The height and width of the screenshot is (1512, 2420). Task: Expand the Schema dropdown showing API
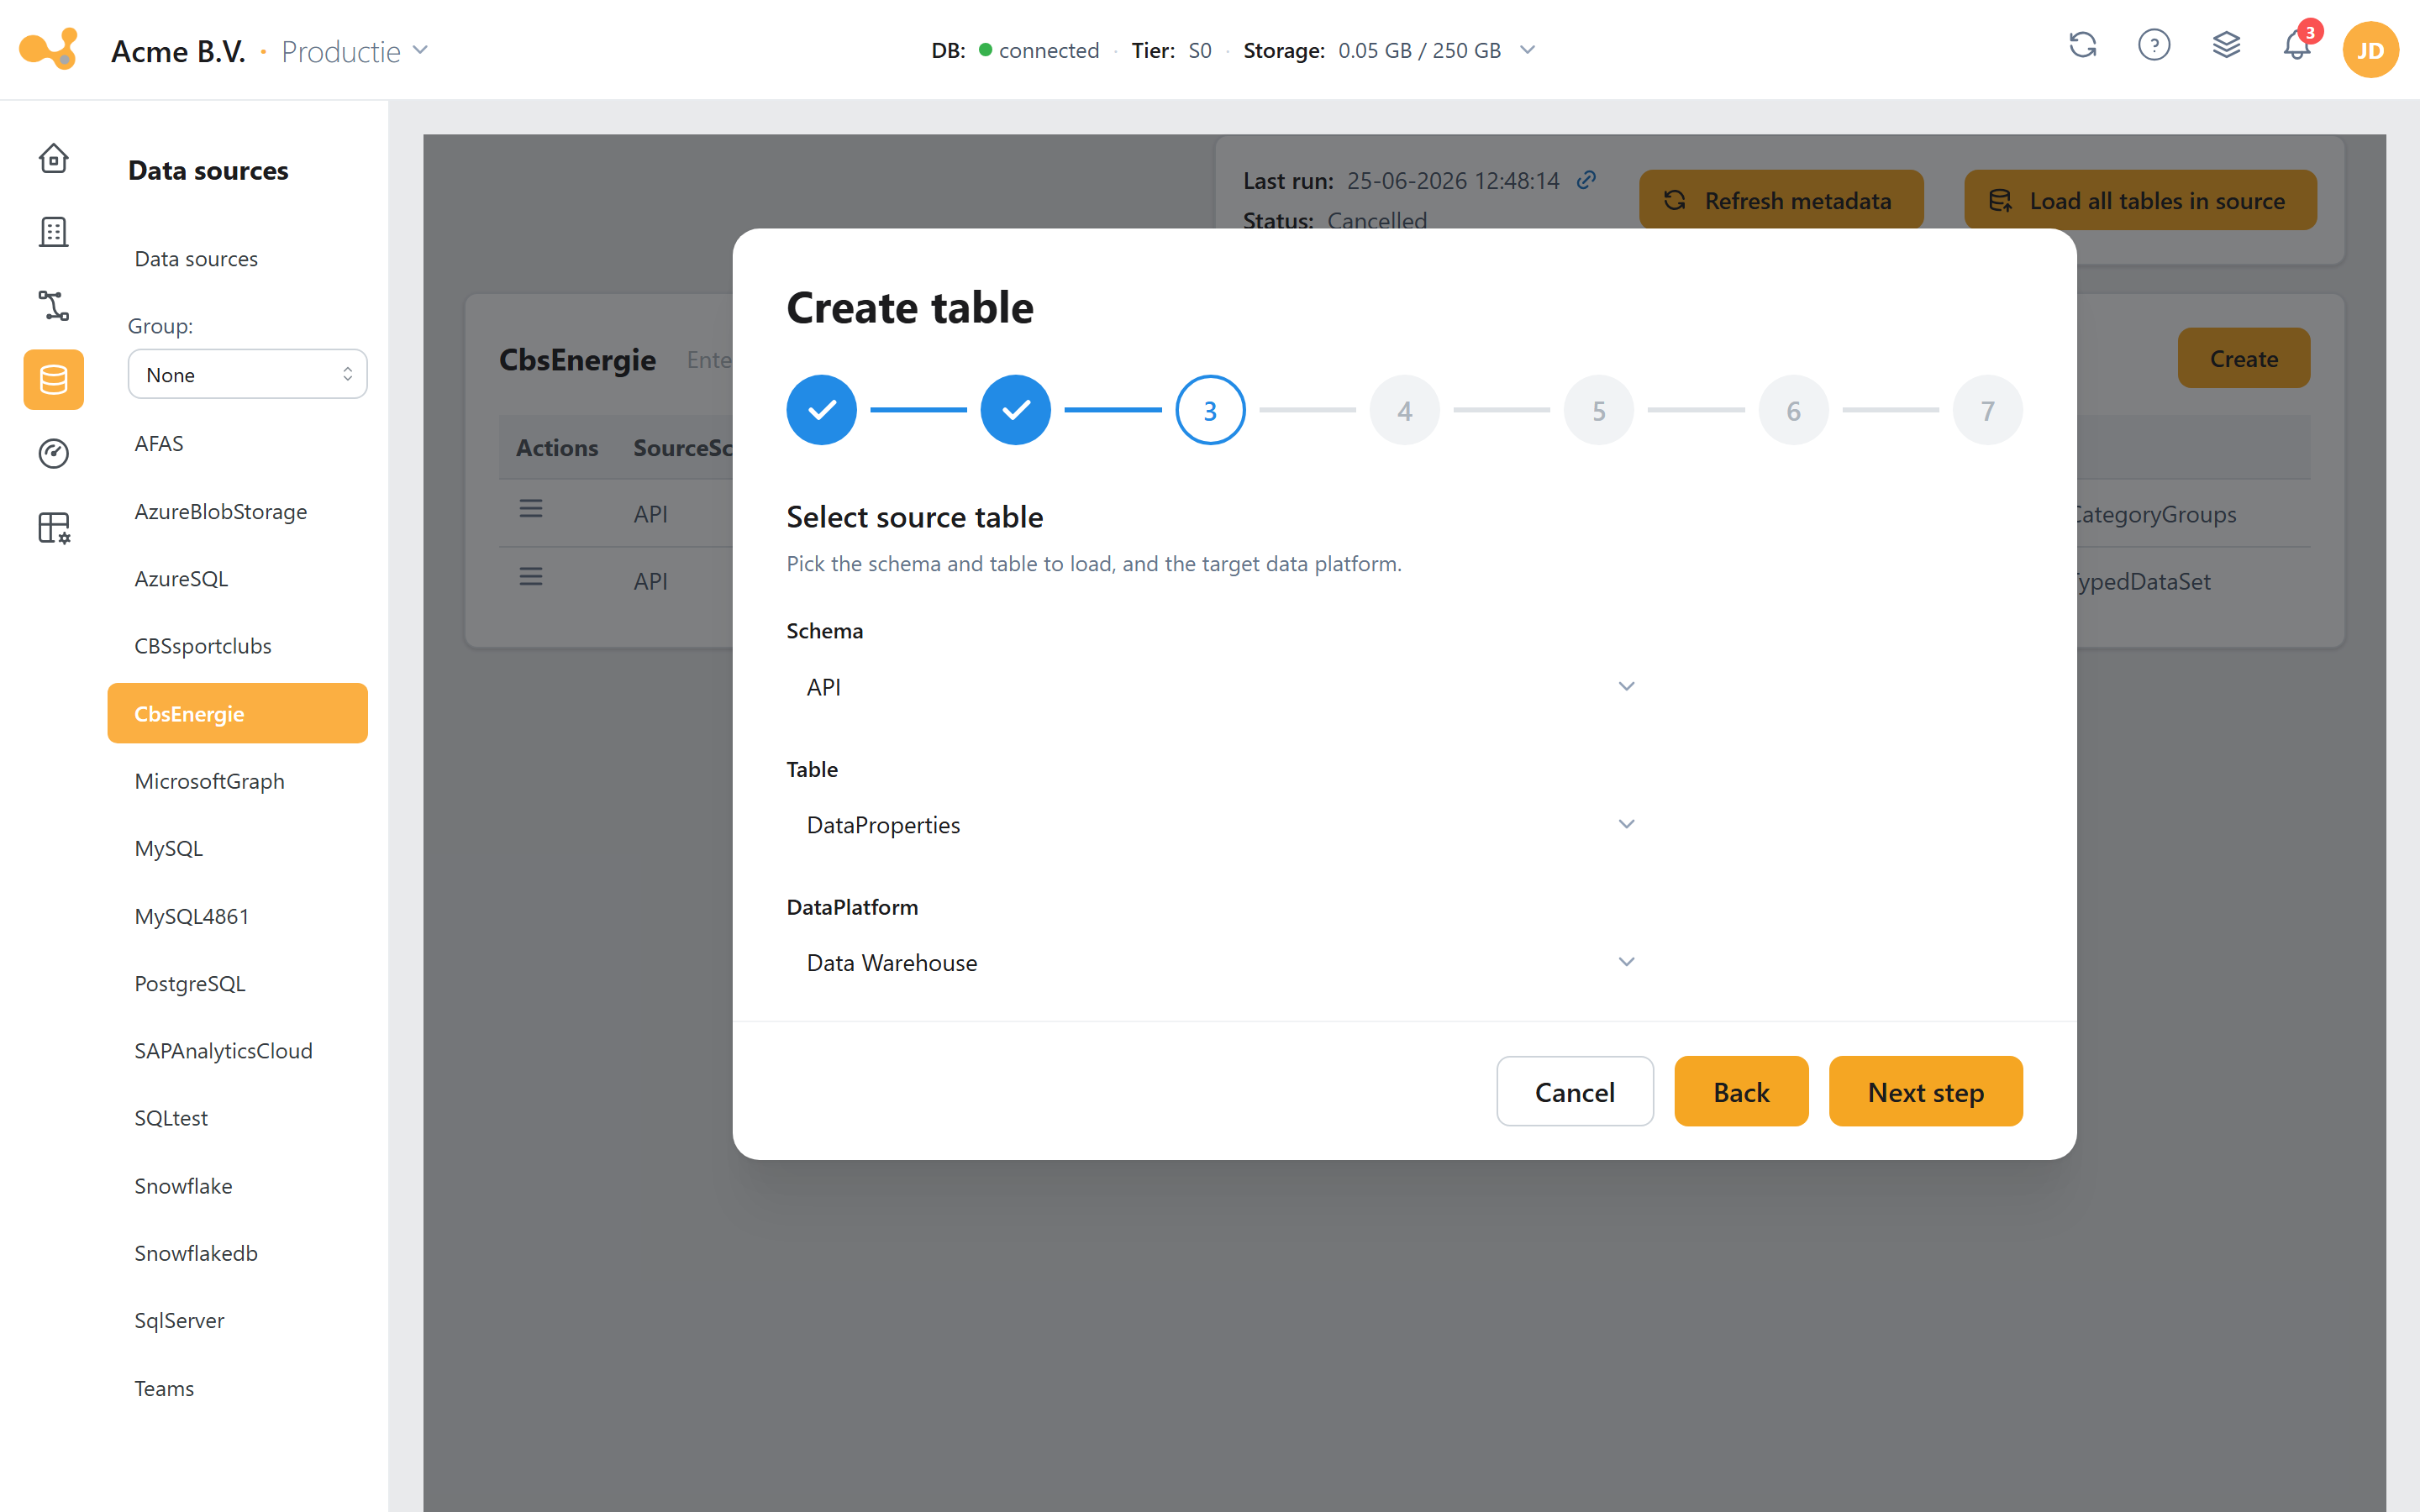[1222, 687]
